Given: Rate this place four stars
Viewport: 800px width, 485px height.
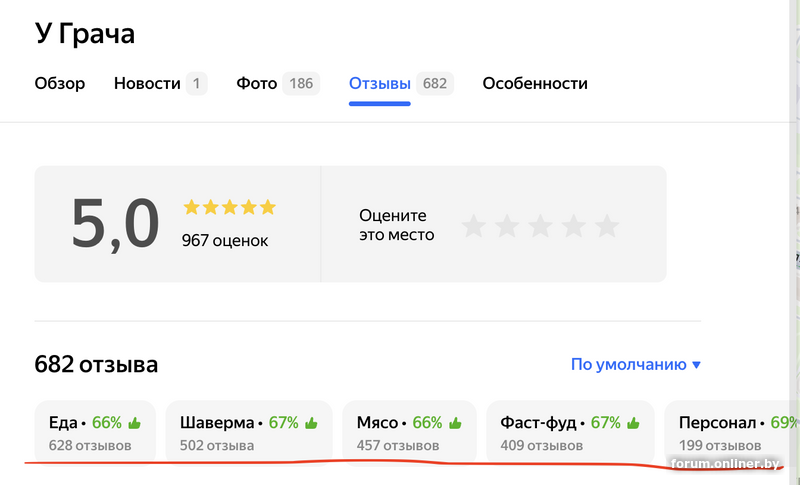Looking at the screenshot, I should pyautogui.click(x=574, y=226).
